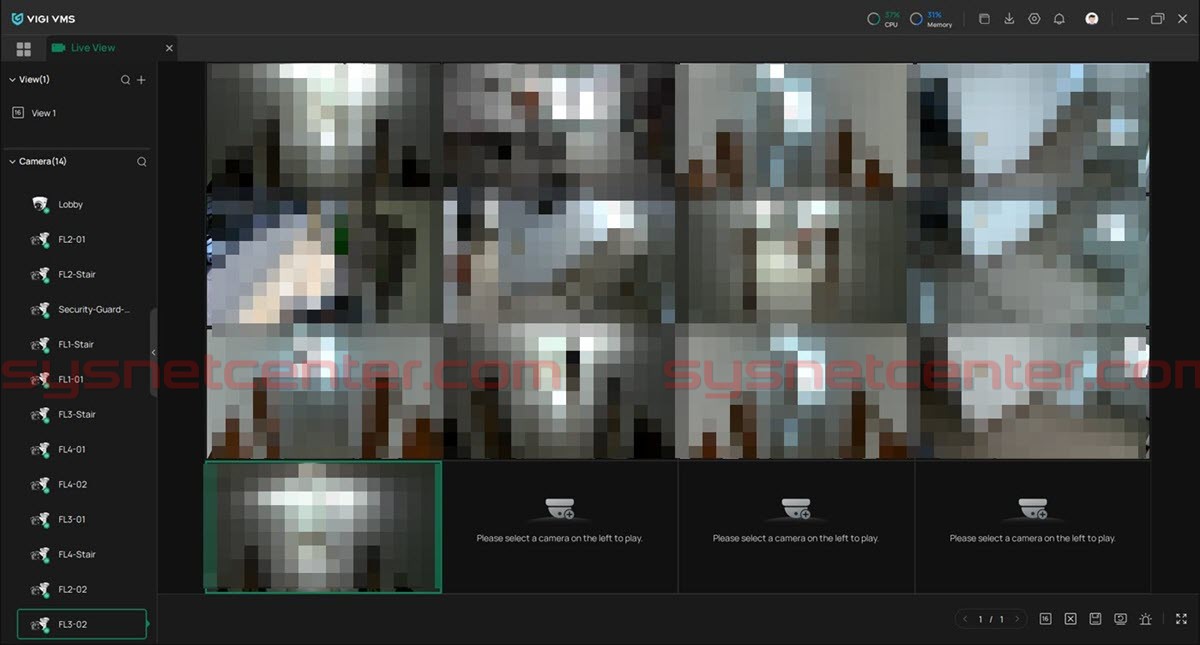Screen dimensions: 1200x645
Task: Collapse the View(1) section
Action: pos(12,80)
